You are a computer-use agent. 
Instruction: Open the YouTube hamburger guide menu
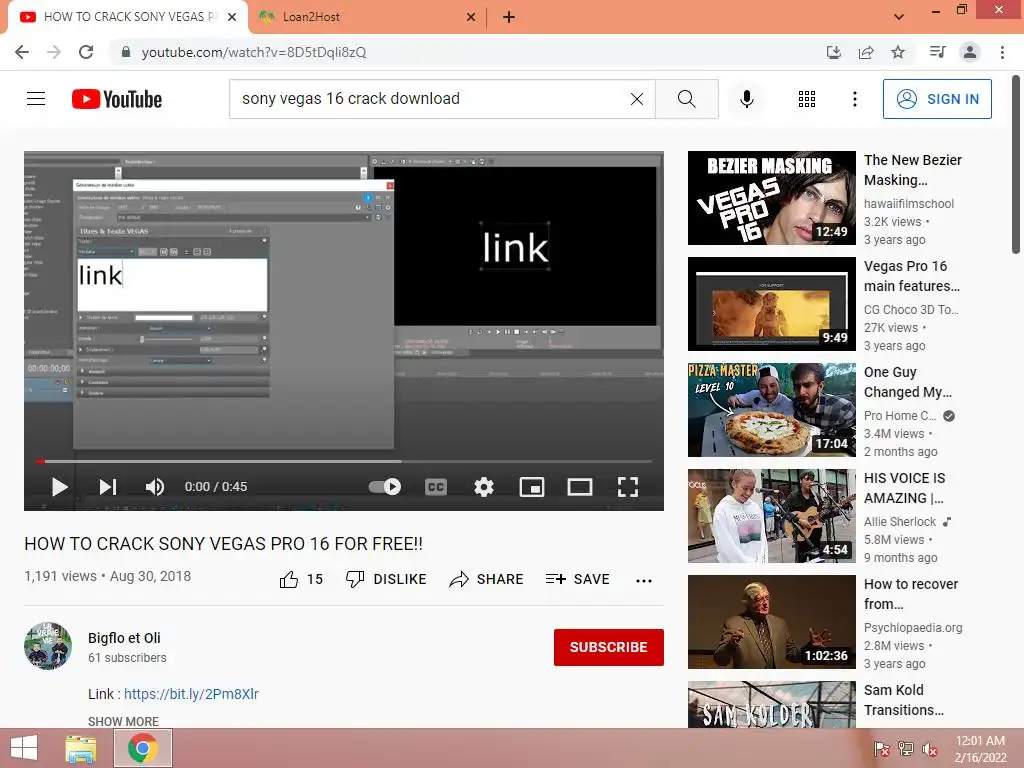[x=36, y=99]
